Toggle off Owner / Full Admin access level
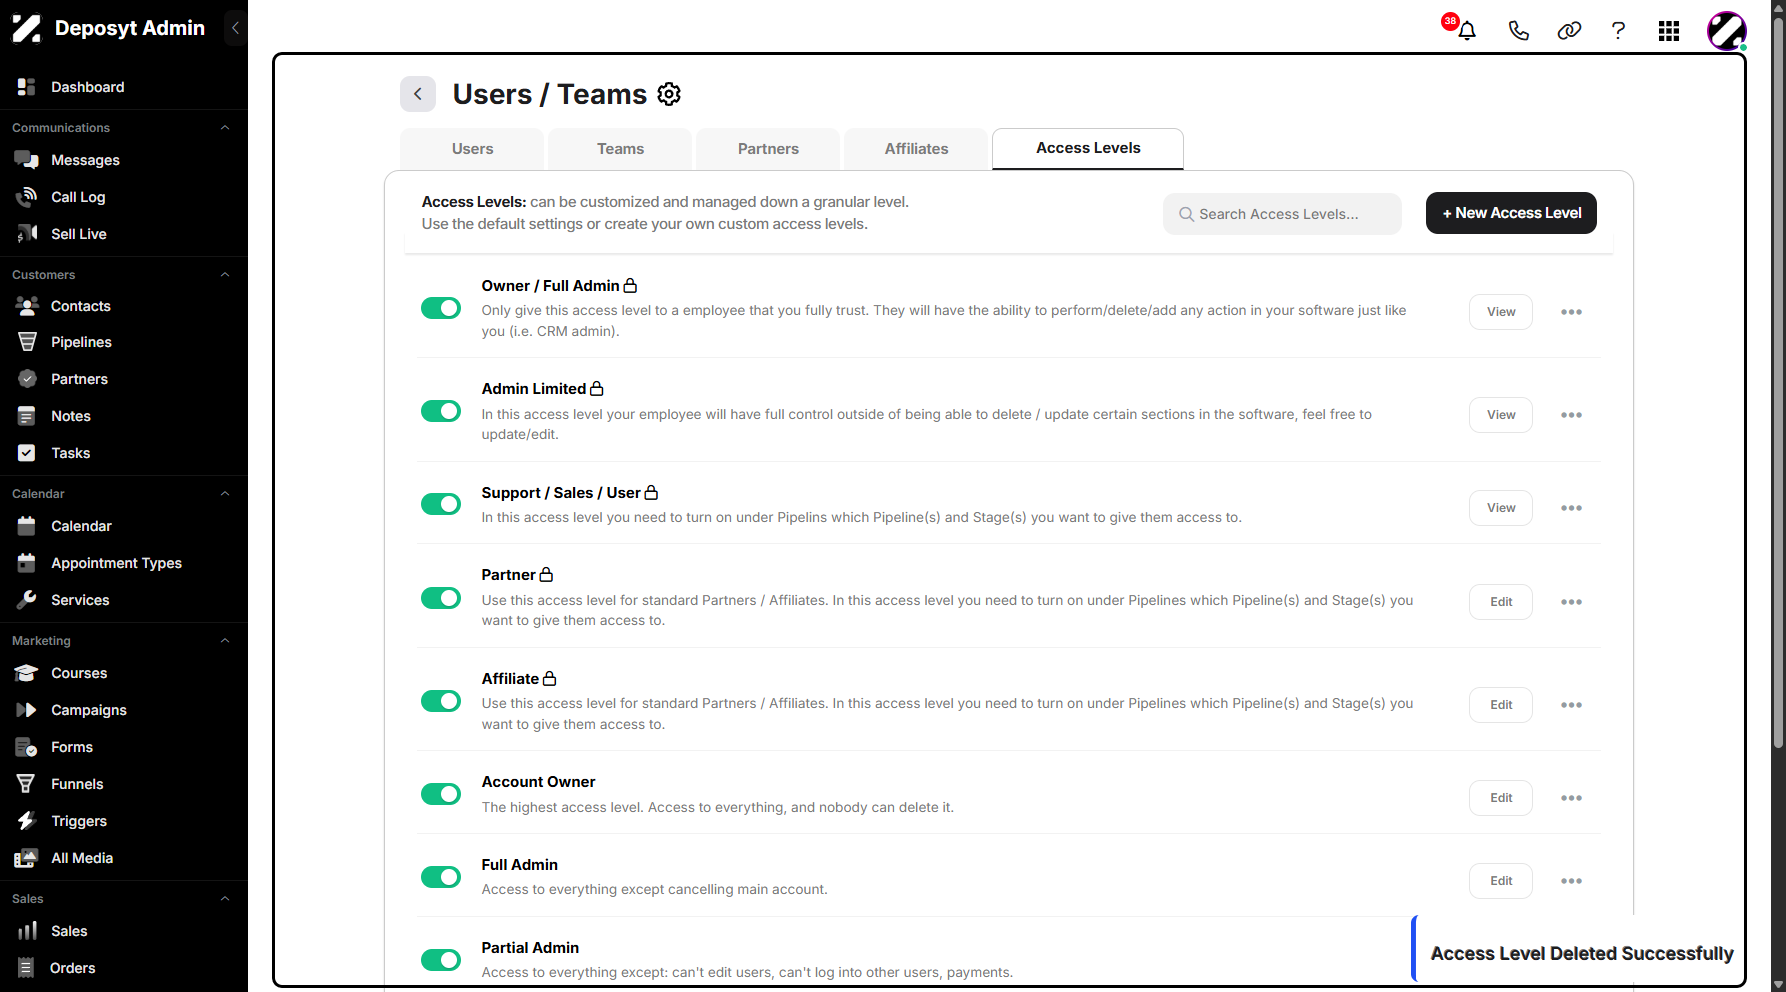Image resolution: width=1786 pixels, height=992 pixels. [x=441, y=308]
